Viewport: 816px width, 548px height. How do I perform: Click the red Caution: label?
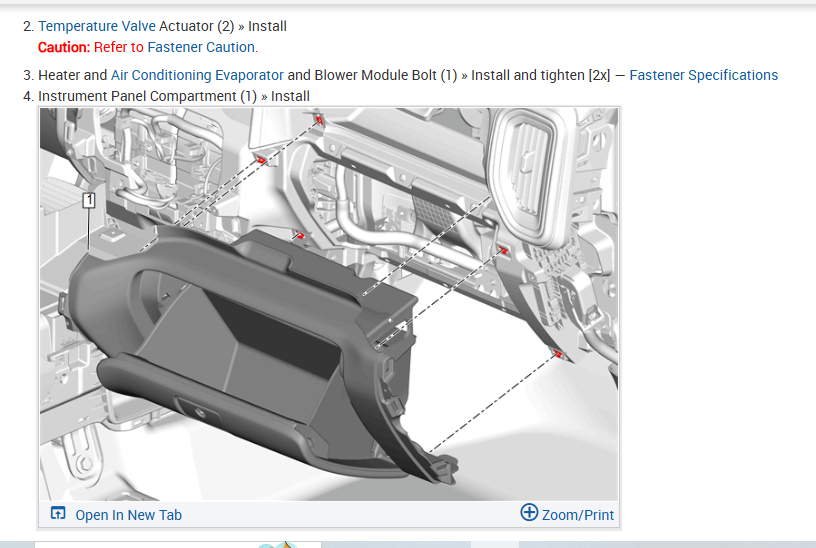pyautogui.click(x=64, y=47)
